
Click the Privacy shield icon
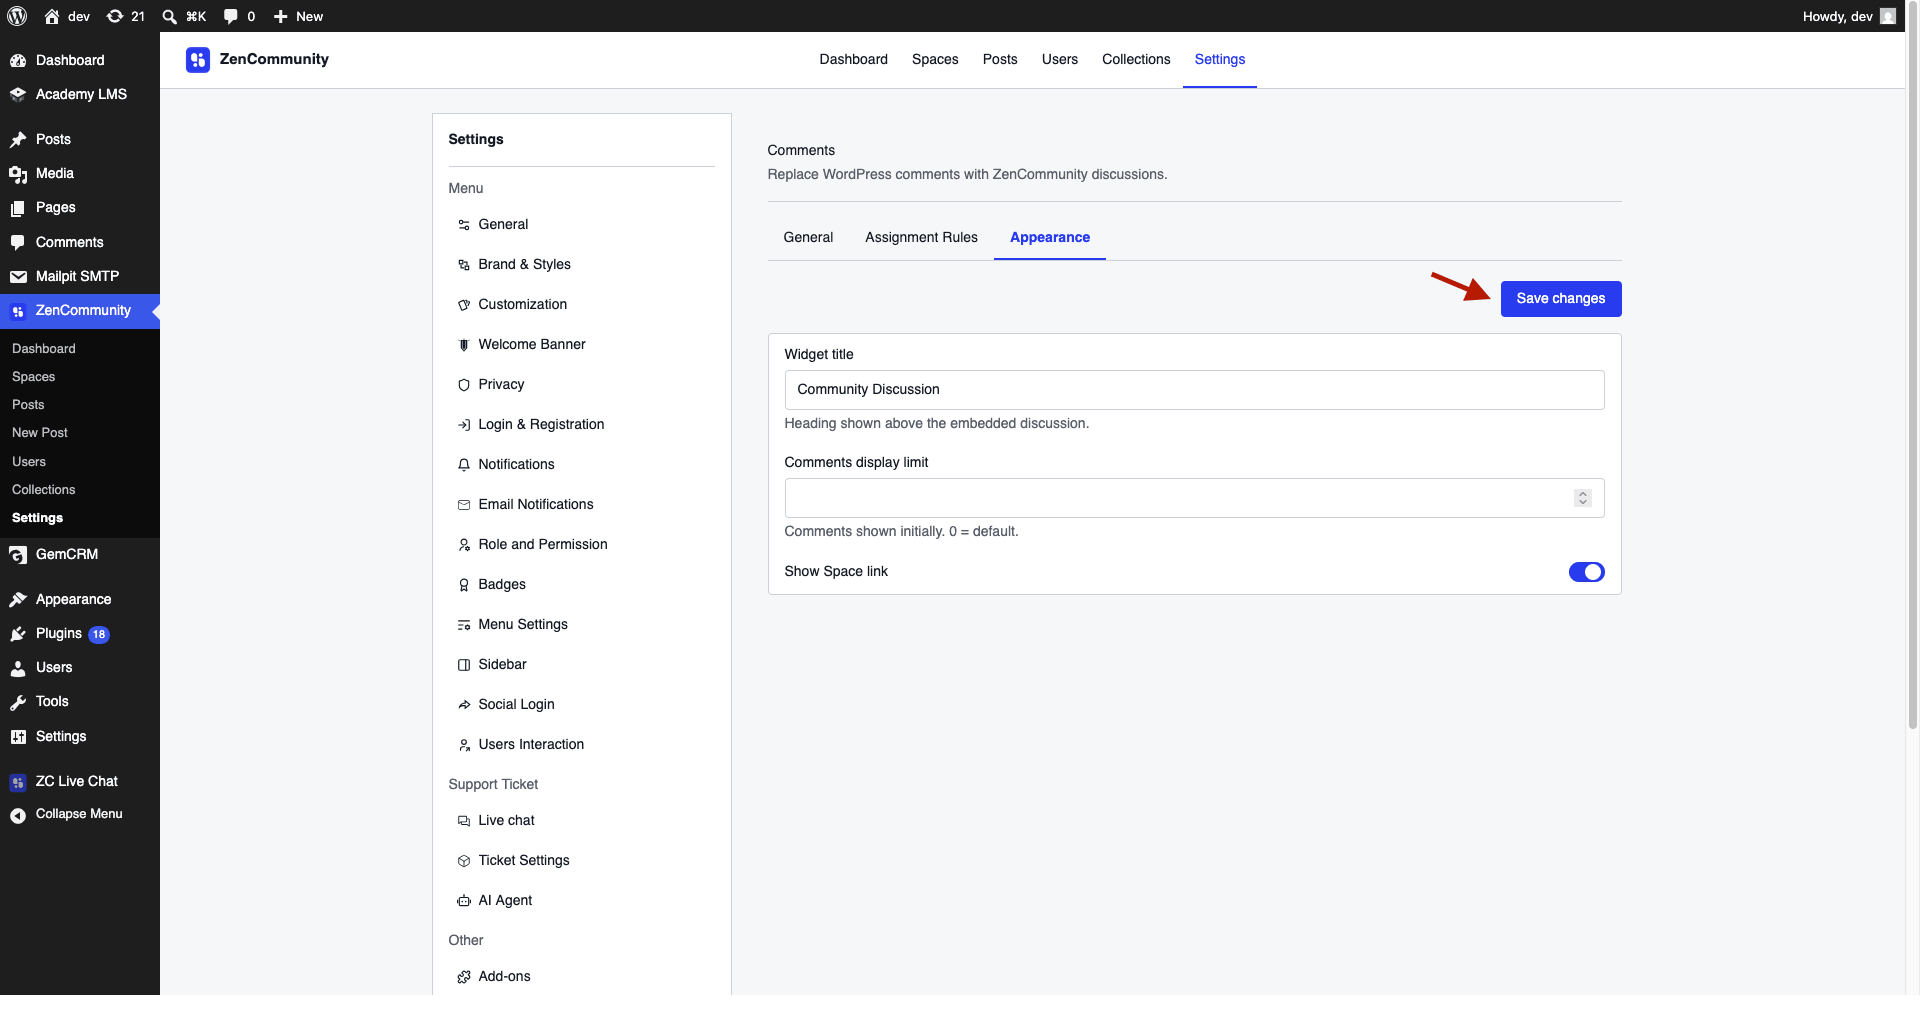tap(464, 385)
